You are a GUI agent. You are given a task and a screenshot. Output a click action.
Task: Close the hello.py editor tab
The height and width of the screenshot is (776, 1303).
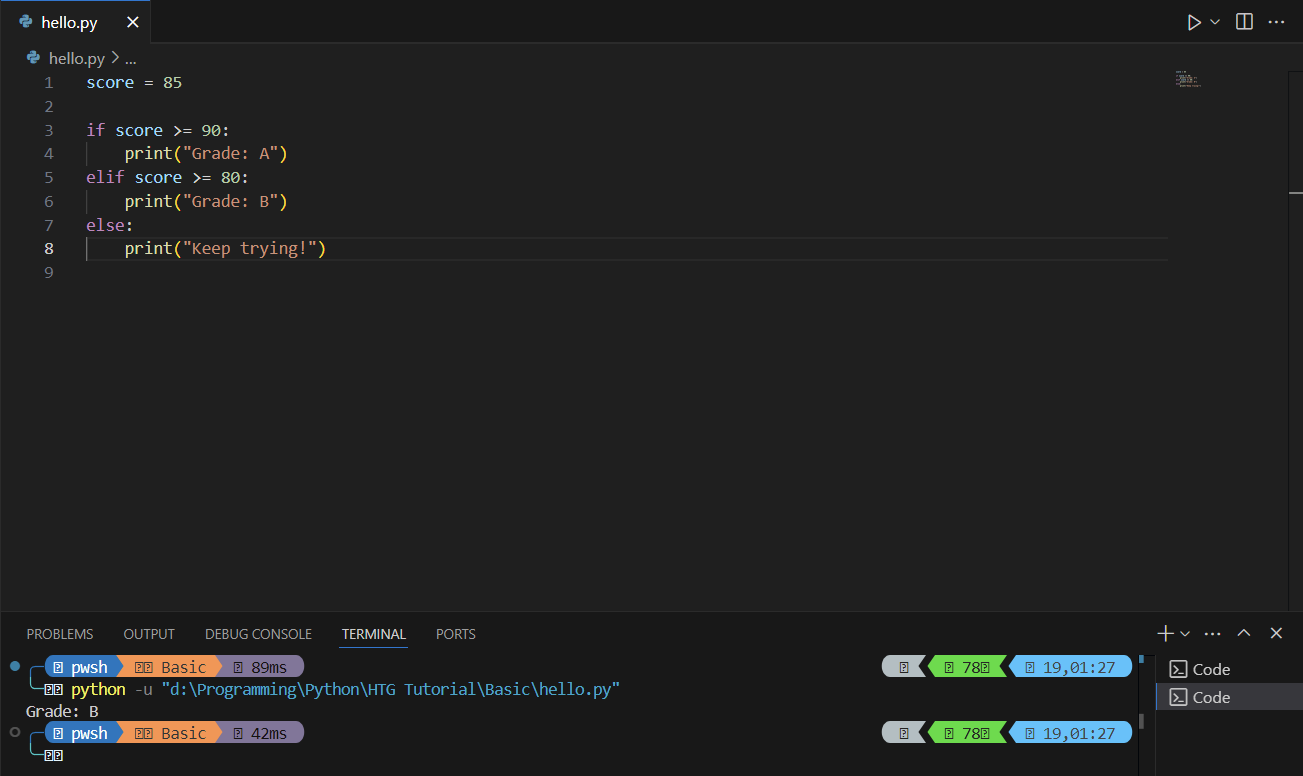coord(132,22)
